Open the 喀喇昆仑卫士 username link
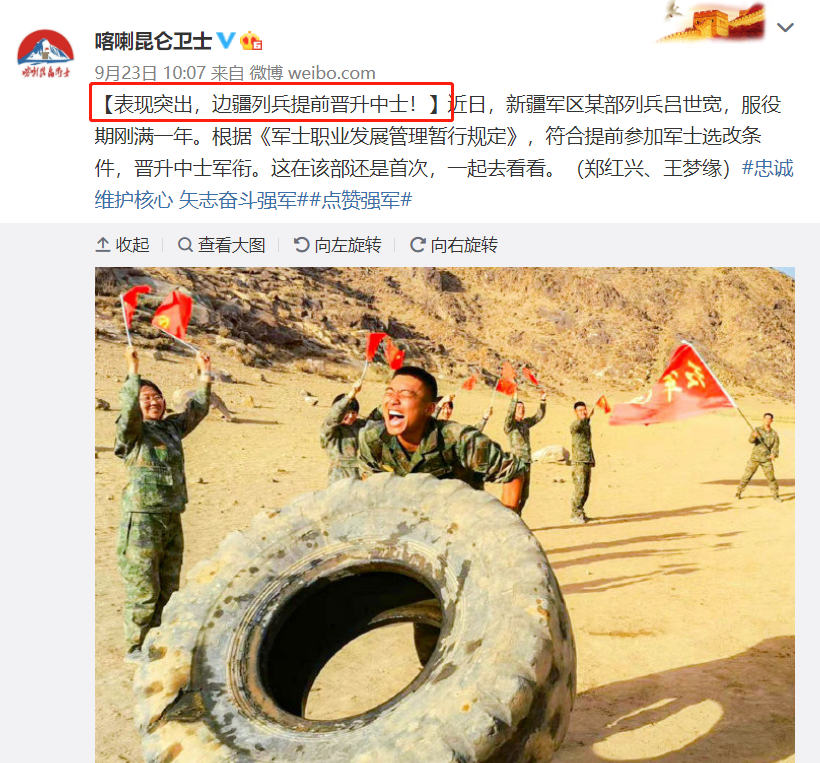This screenshot has width=820, height=763. coord(153,41)
